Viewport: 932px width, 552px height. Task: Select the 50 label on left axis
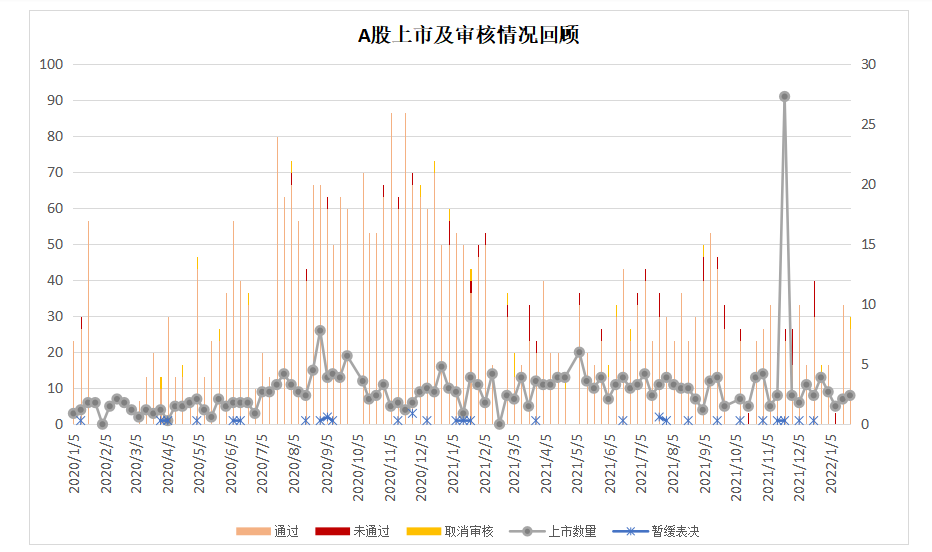pyautogui.click(x=54, y=244)
